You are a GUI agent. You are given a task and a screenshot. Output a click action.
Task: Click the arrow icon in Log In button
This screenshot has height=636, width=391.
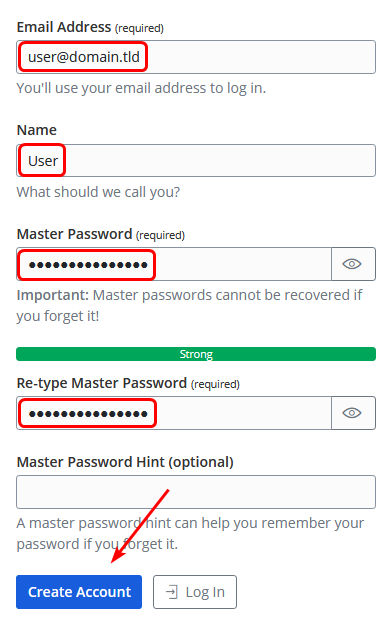tap(172, 592)
